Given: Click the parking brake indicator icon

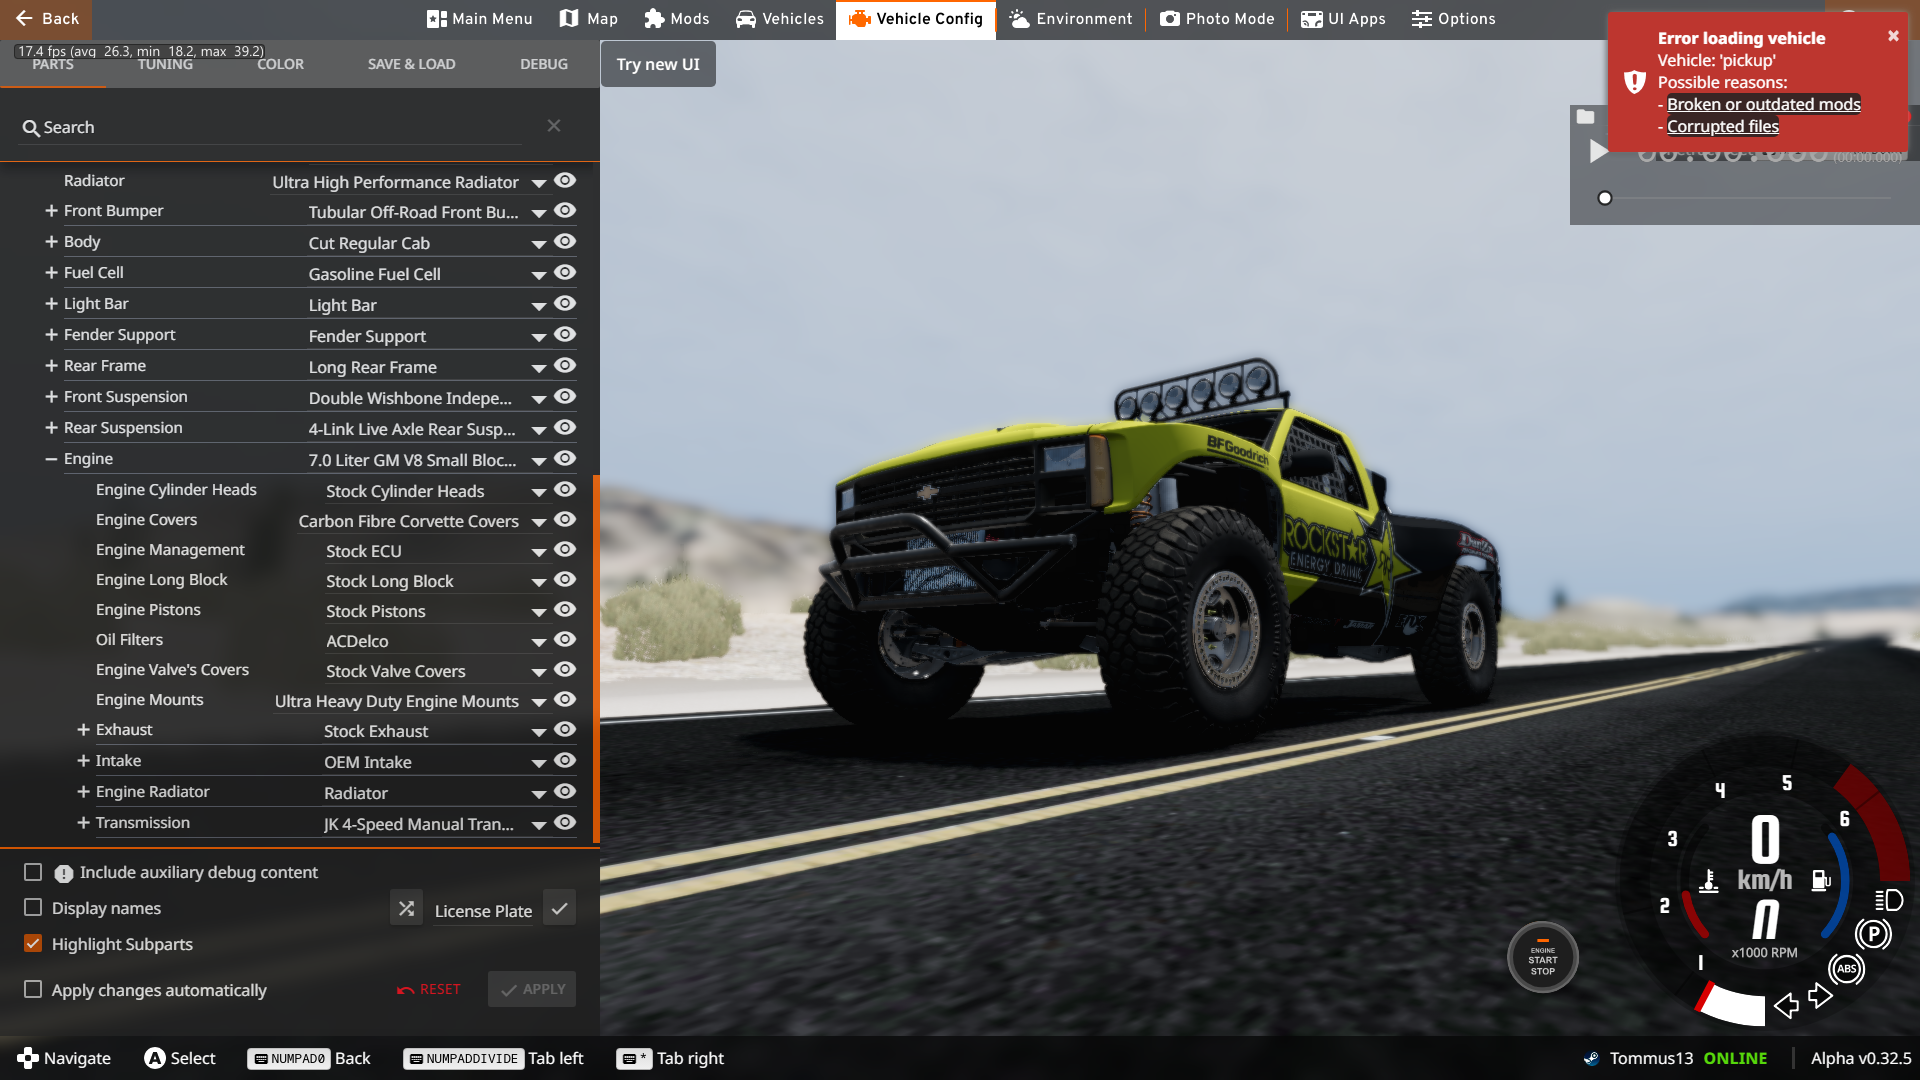Looking at the screenshot, I should click(1873, 935).
